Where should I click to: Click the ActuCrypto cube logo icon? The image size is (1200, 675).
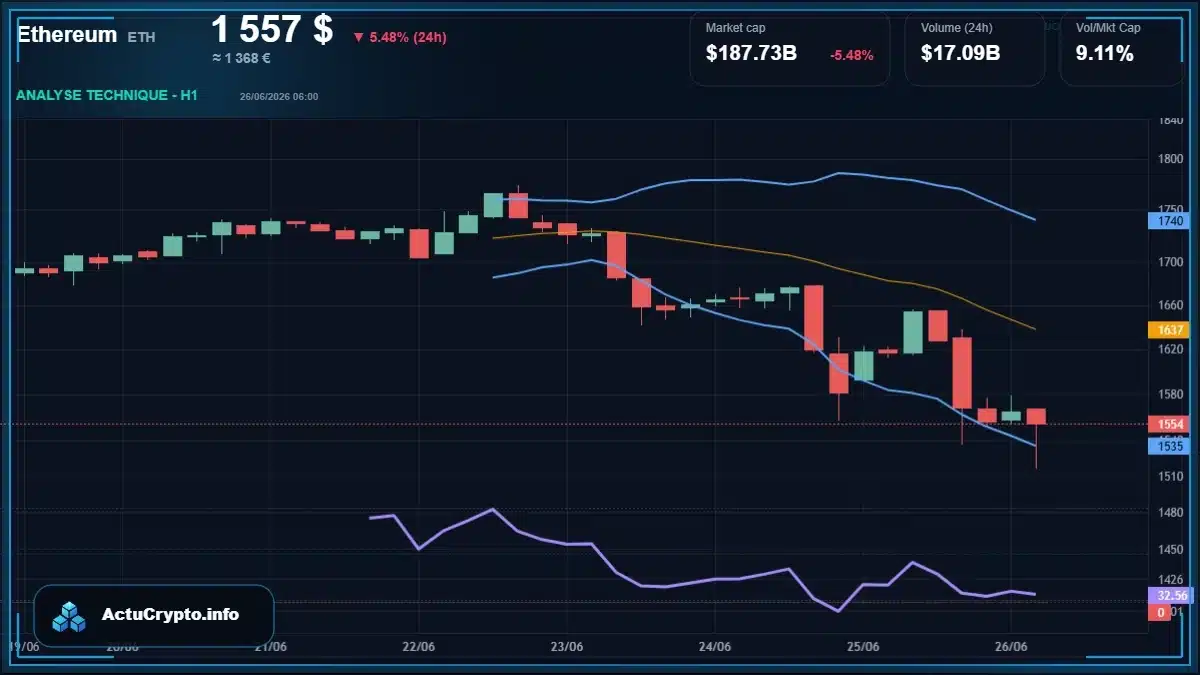pos(69,616)
